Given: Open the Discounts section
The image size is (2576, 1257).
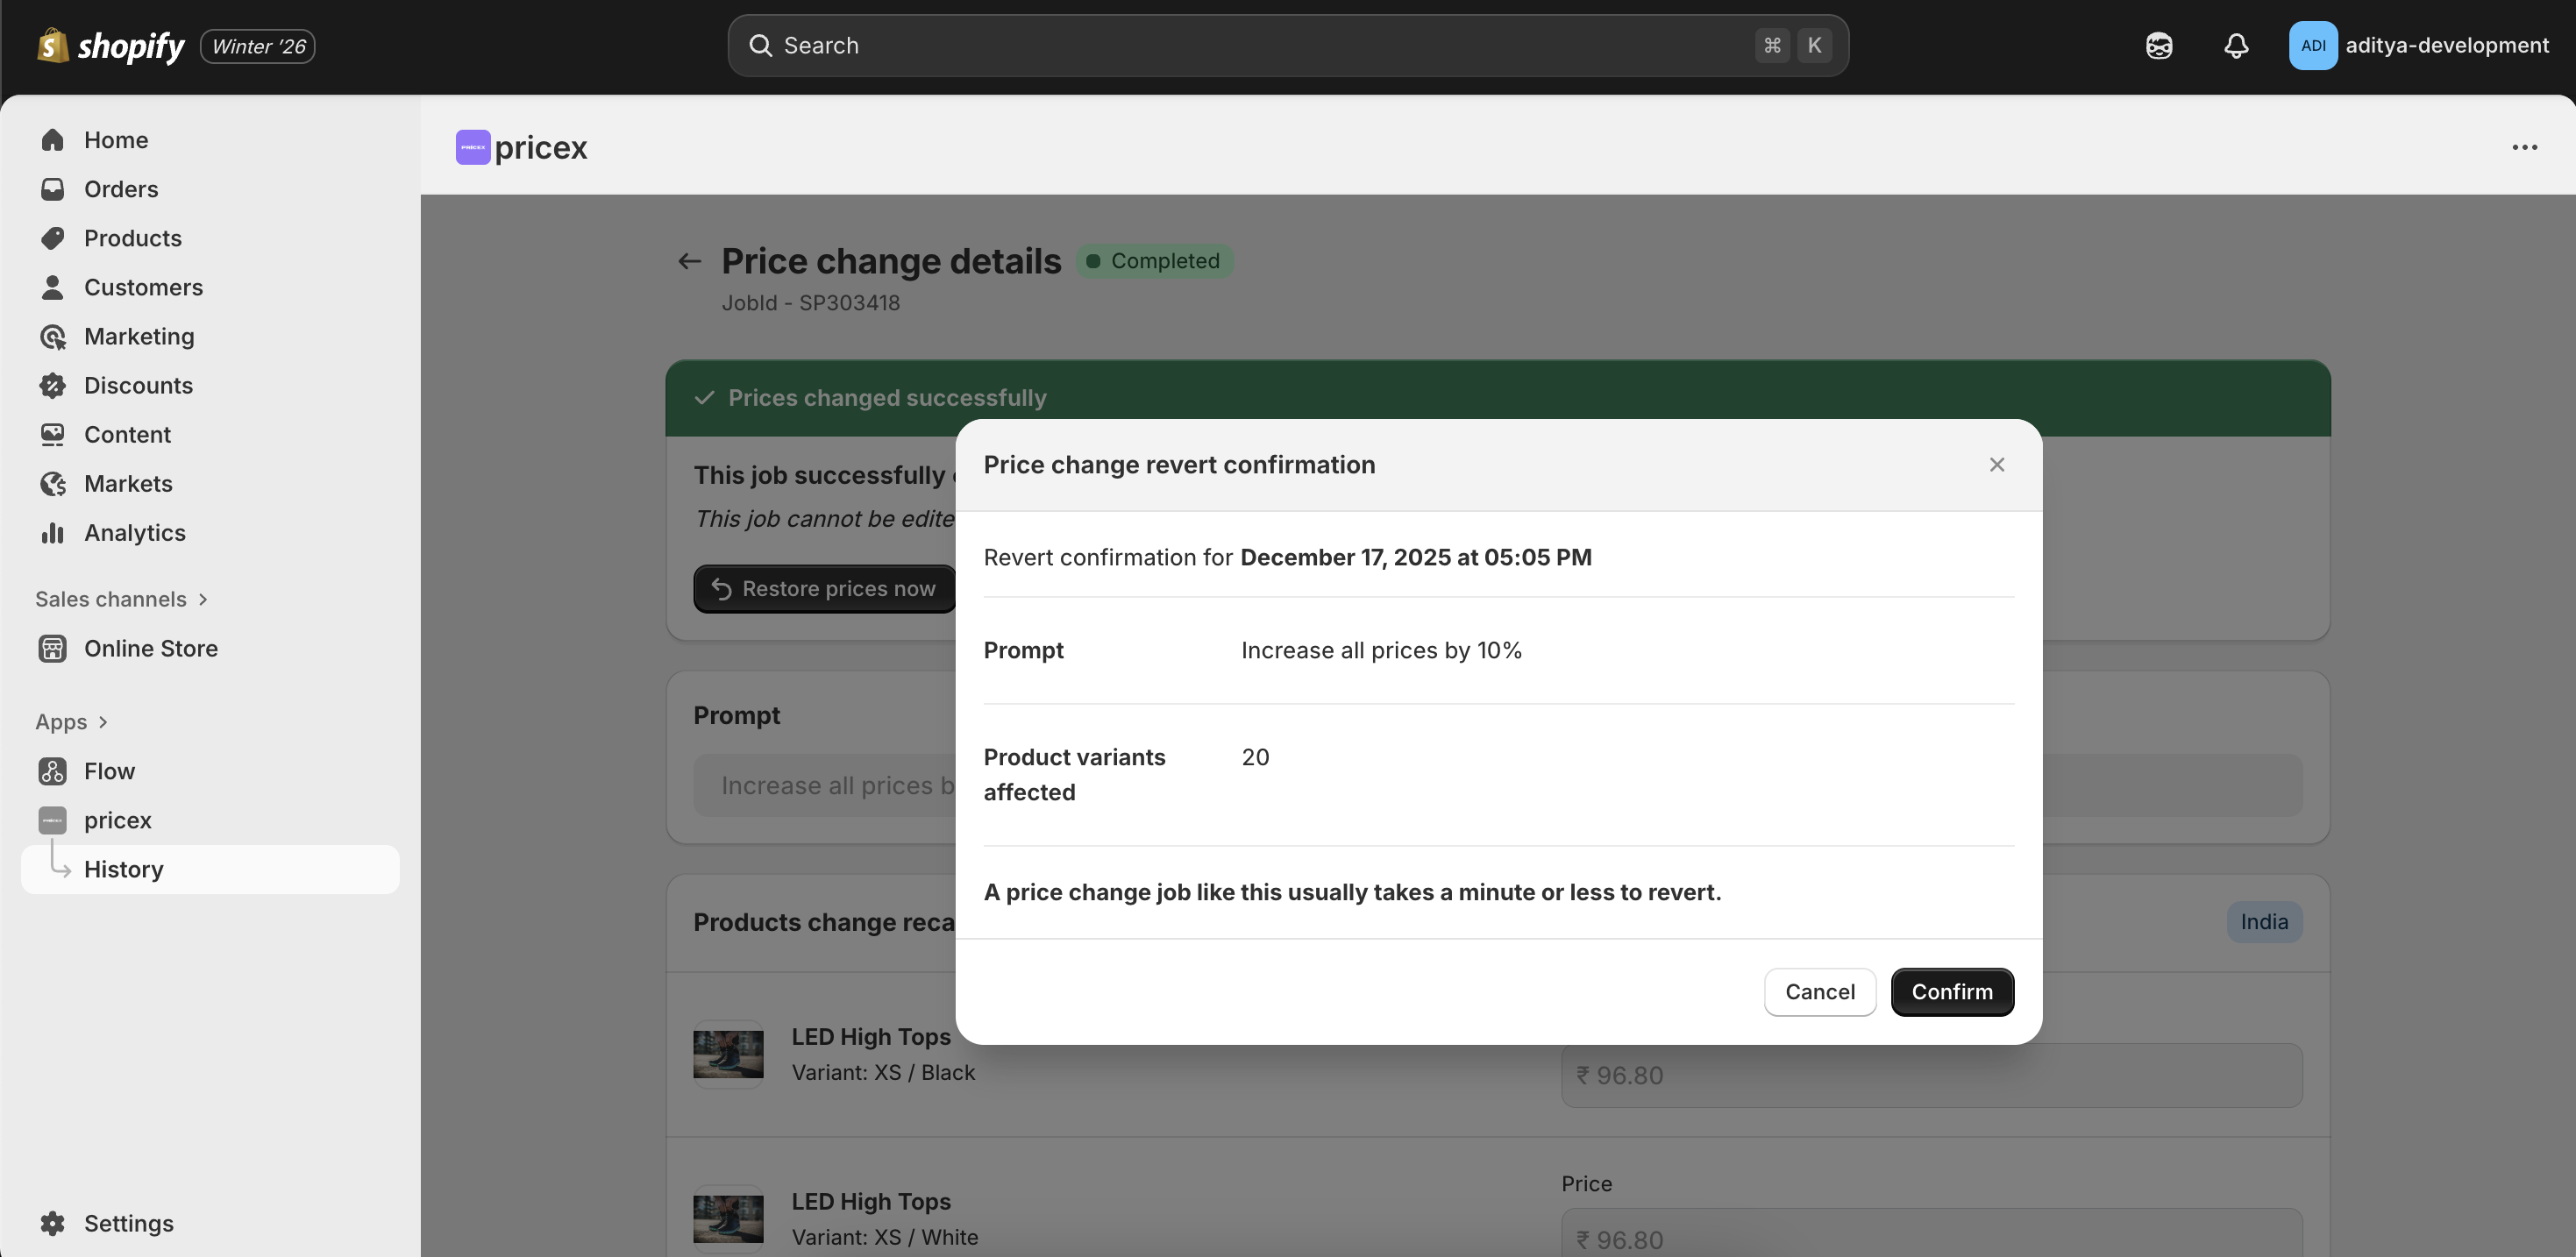Looking at the screenshot, I should [x=138, y=385].
